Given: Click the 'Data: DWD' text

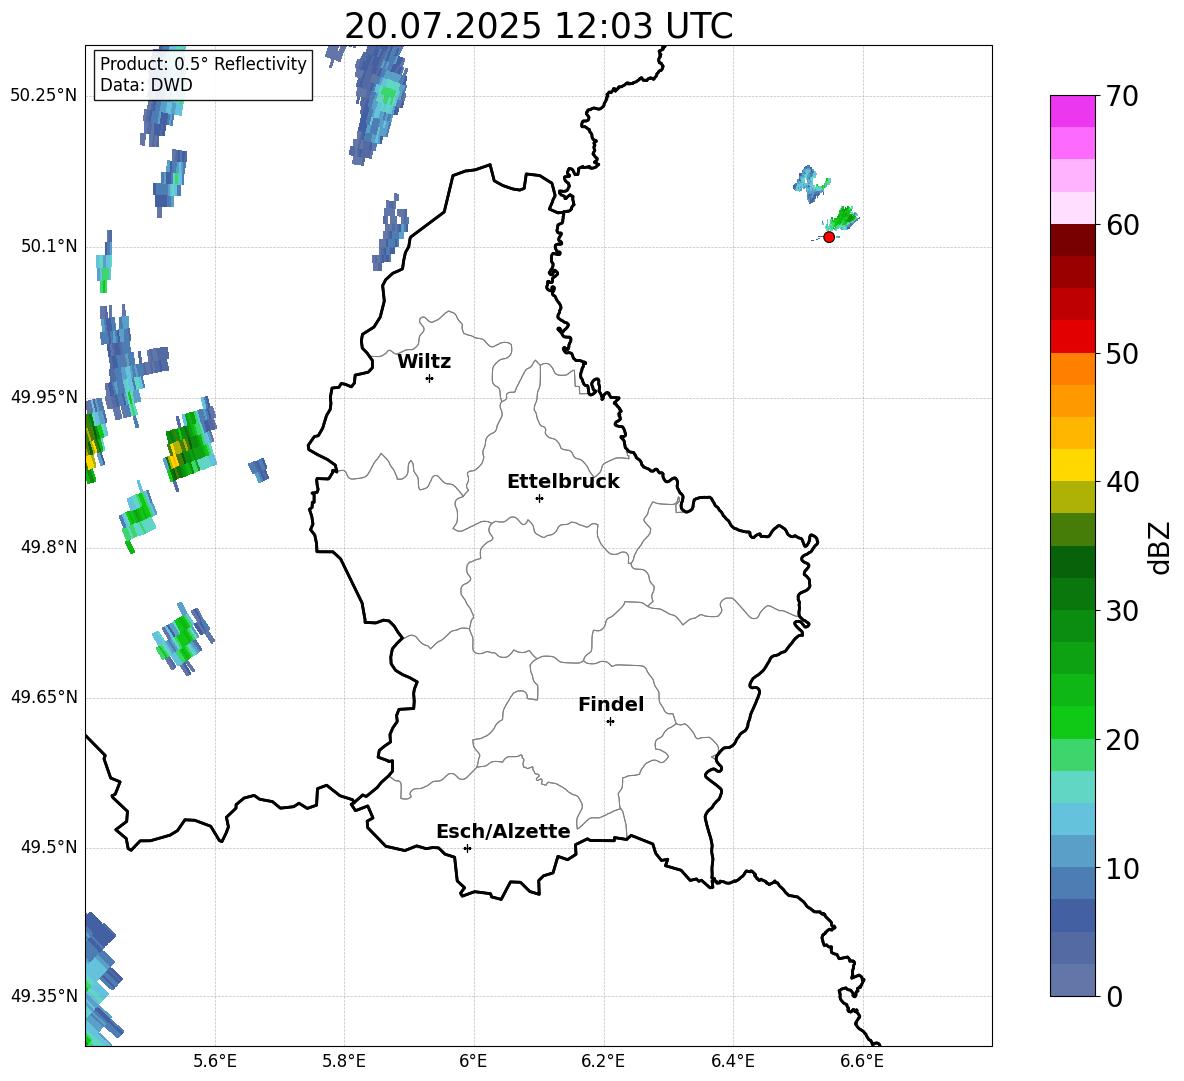Looking at the screenshot, I should pyautogui.click(x=146, y=85).
